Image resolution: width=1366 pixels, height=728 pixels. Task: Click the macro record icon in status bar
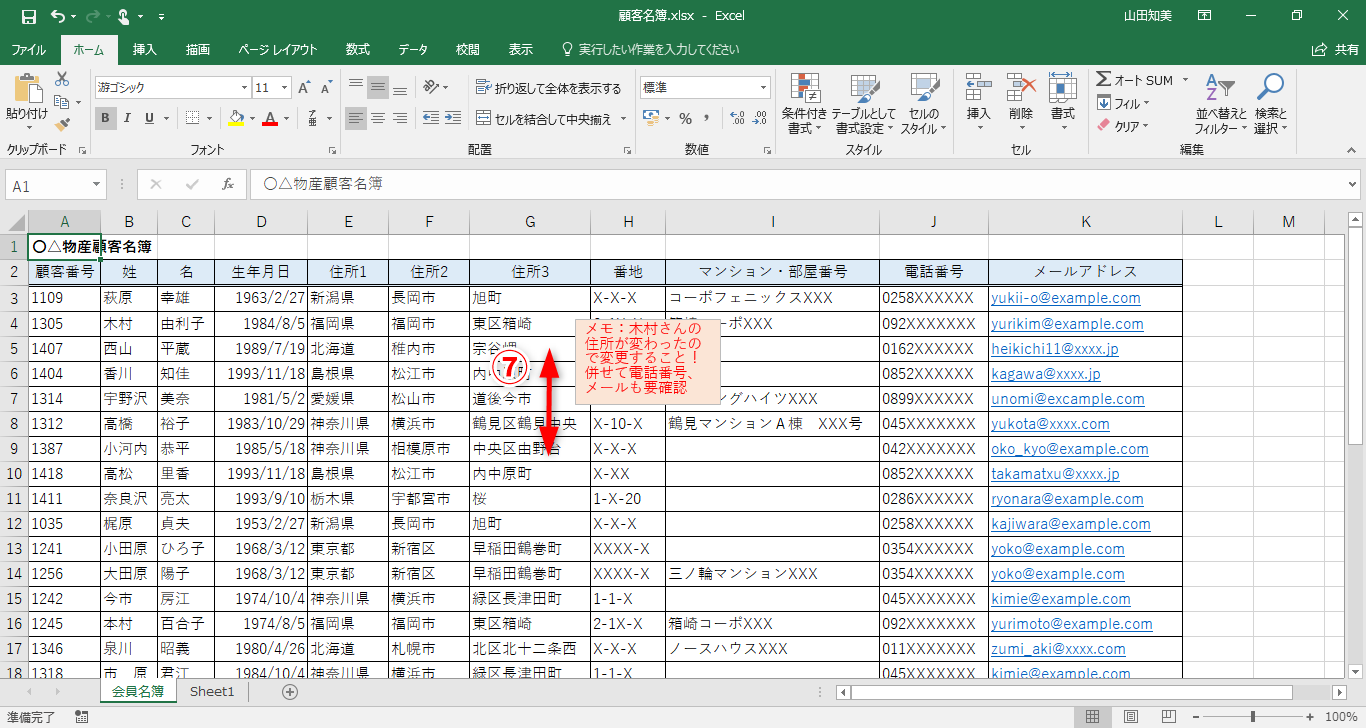click(x=82, y=717)
